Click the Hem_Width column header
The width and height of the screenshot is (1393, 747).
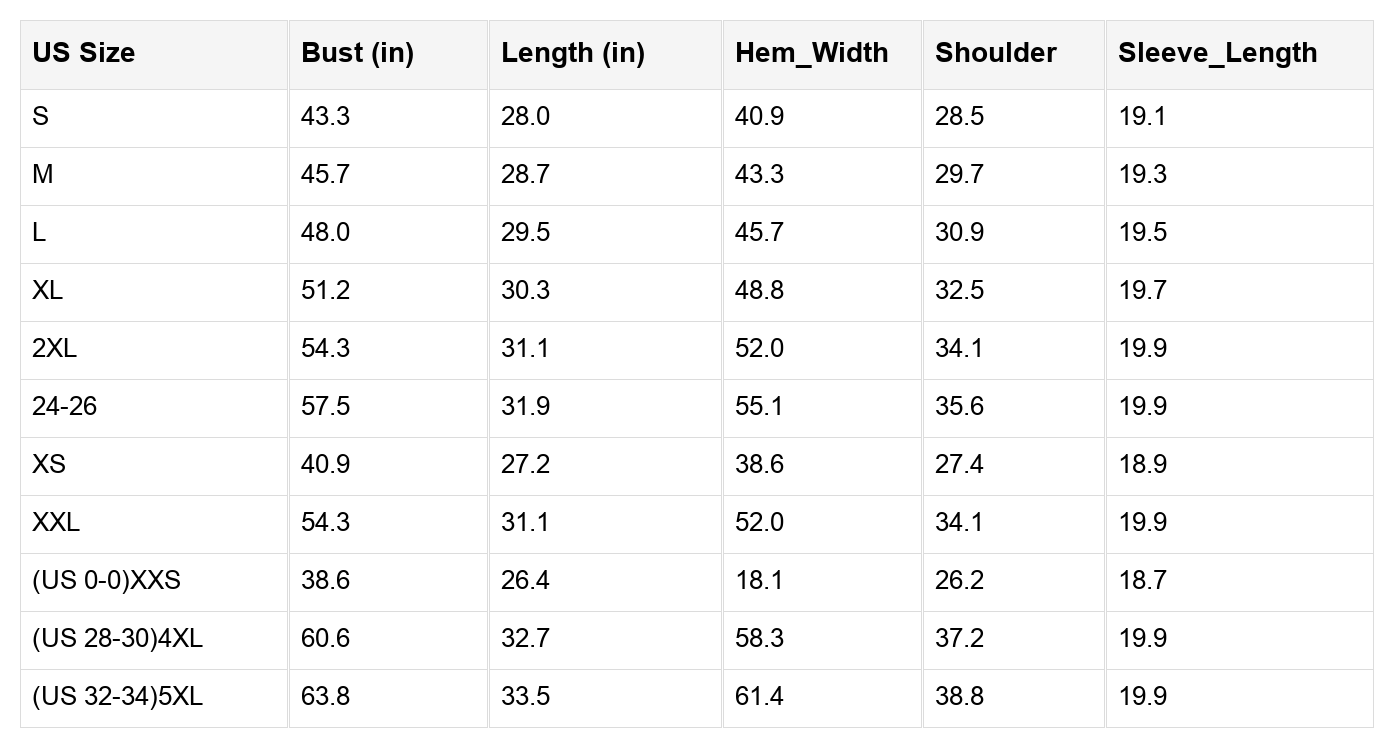[811, 53]
